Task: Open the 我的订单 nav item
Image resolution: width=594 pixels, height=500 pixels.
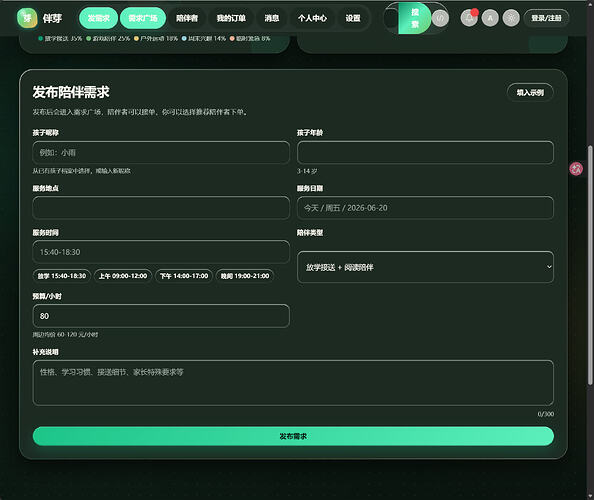Action: click(231, 18)
